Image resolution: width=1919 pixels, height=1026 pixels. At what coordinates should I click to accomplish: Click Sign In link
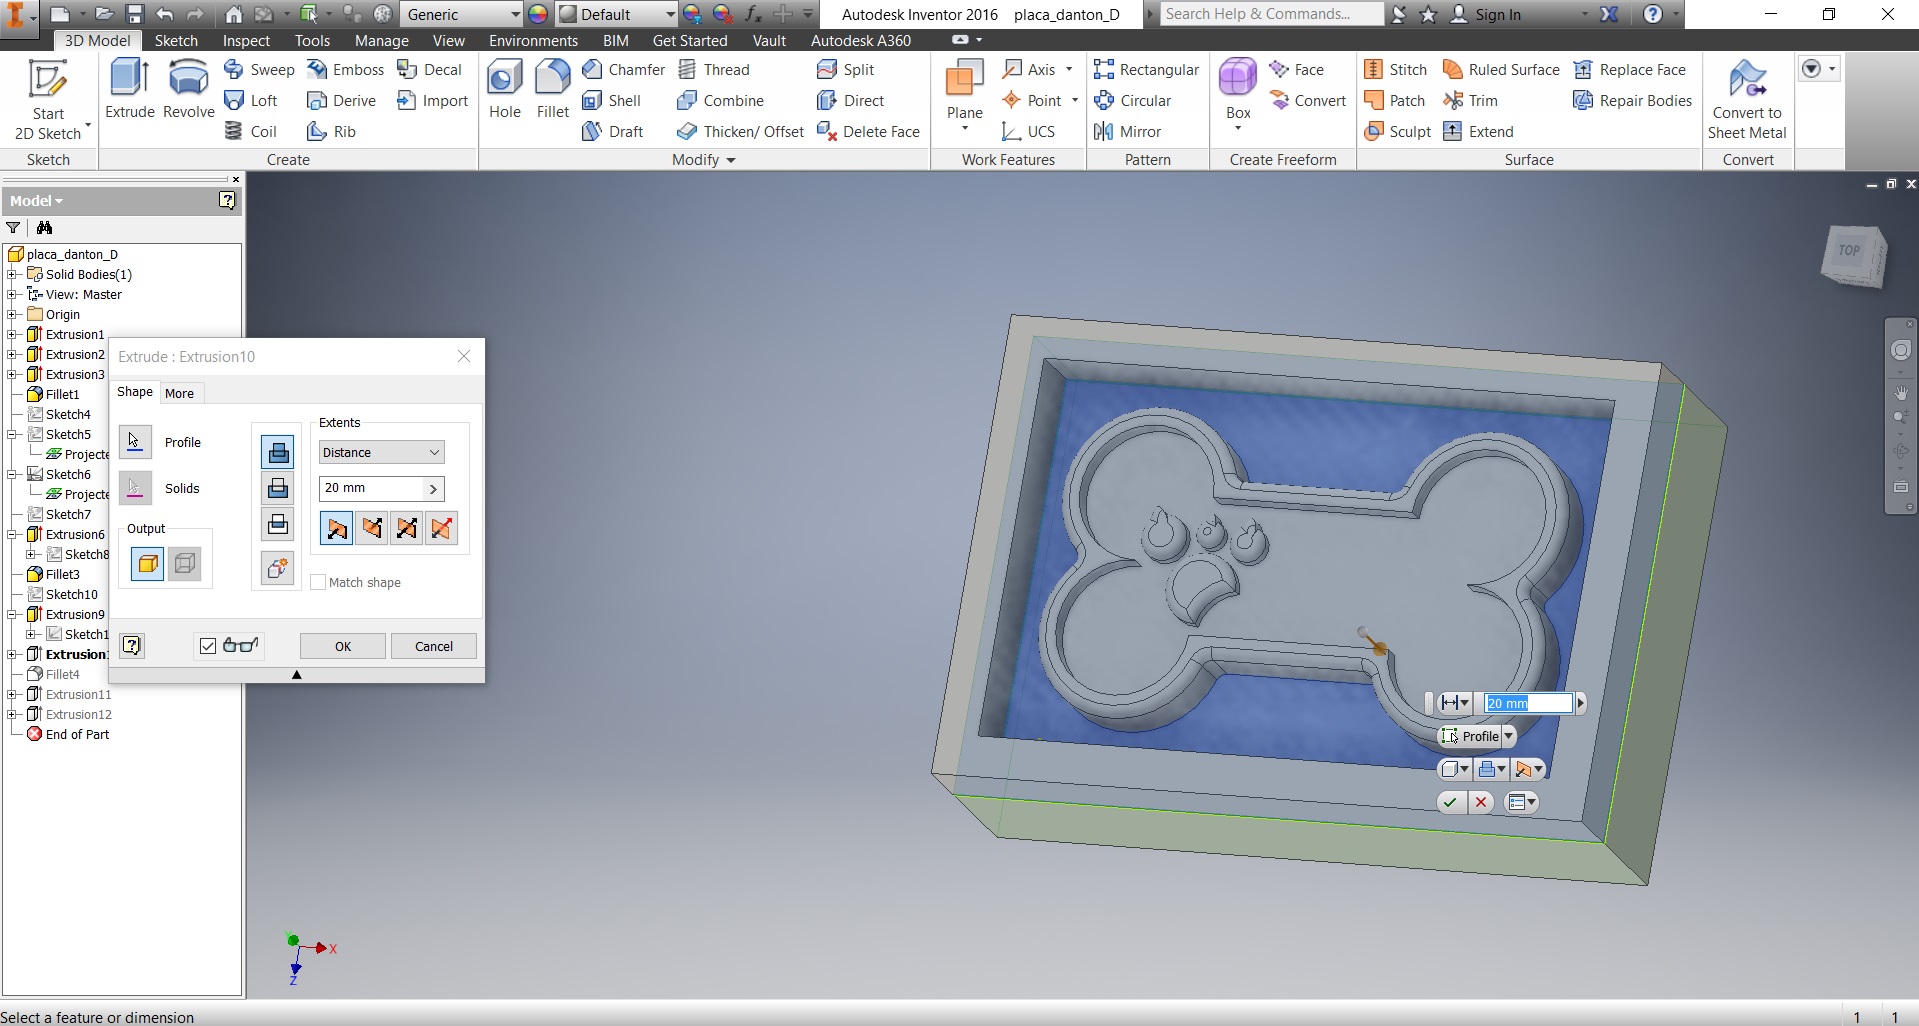pyautogui.click(x=1498, y=14)
